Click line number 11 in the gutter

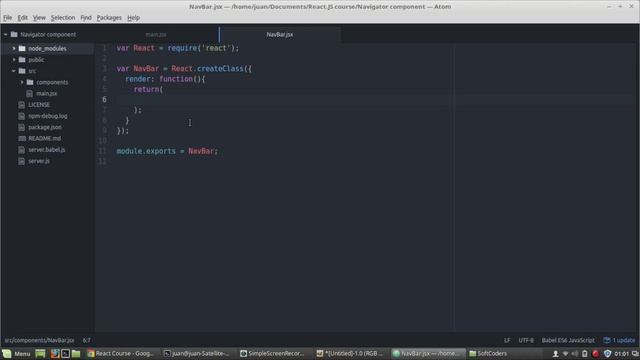(102, 151)
